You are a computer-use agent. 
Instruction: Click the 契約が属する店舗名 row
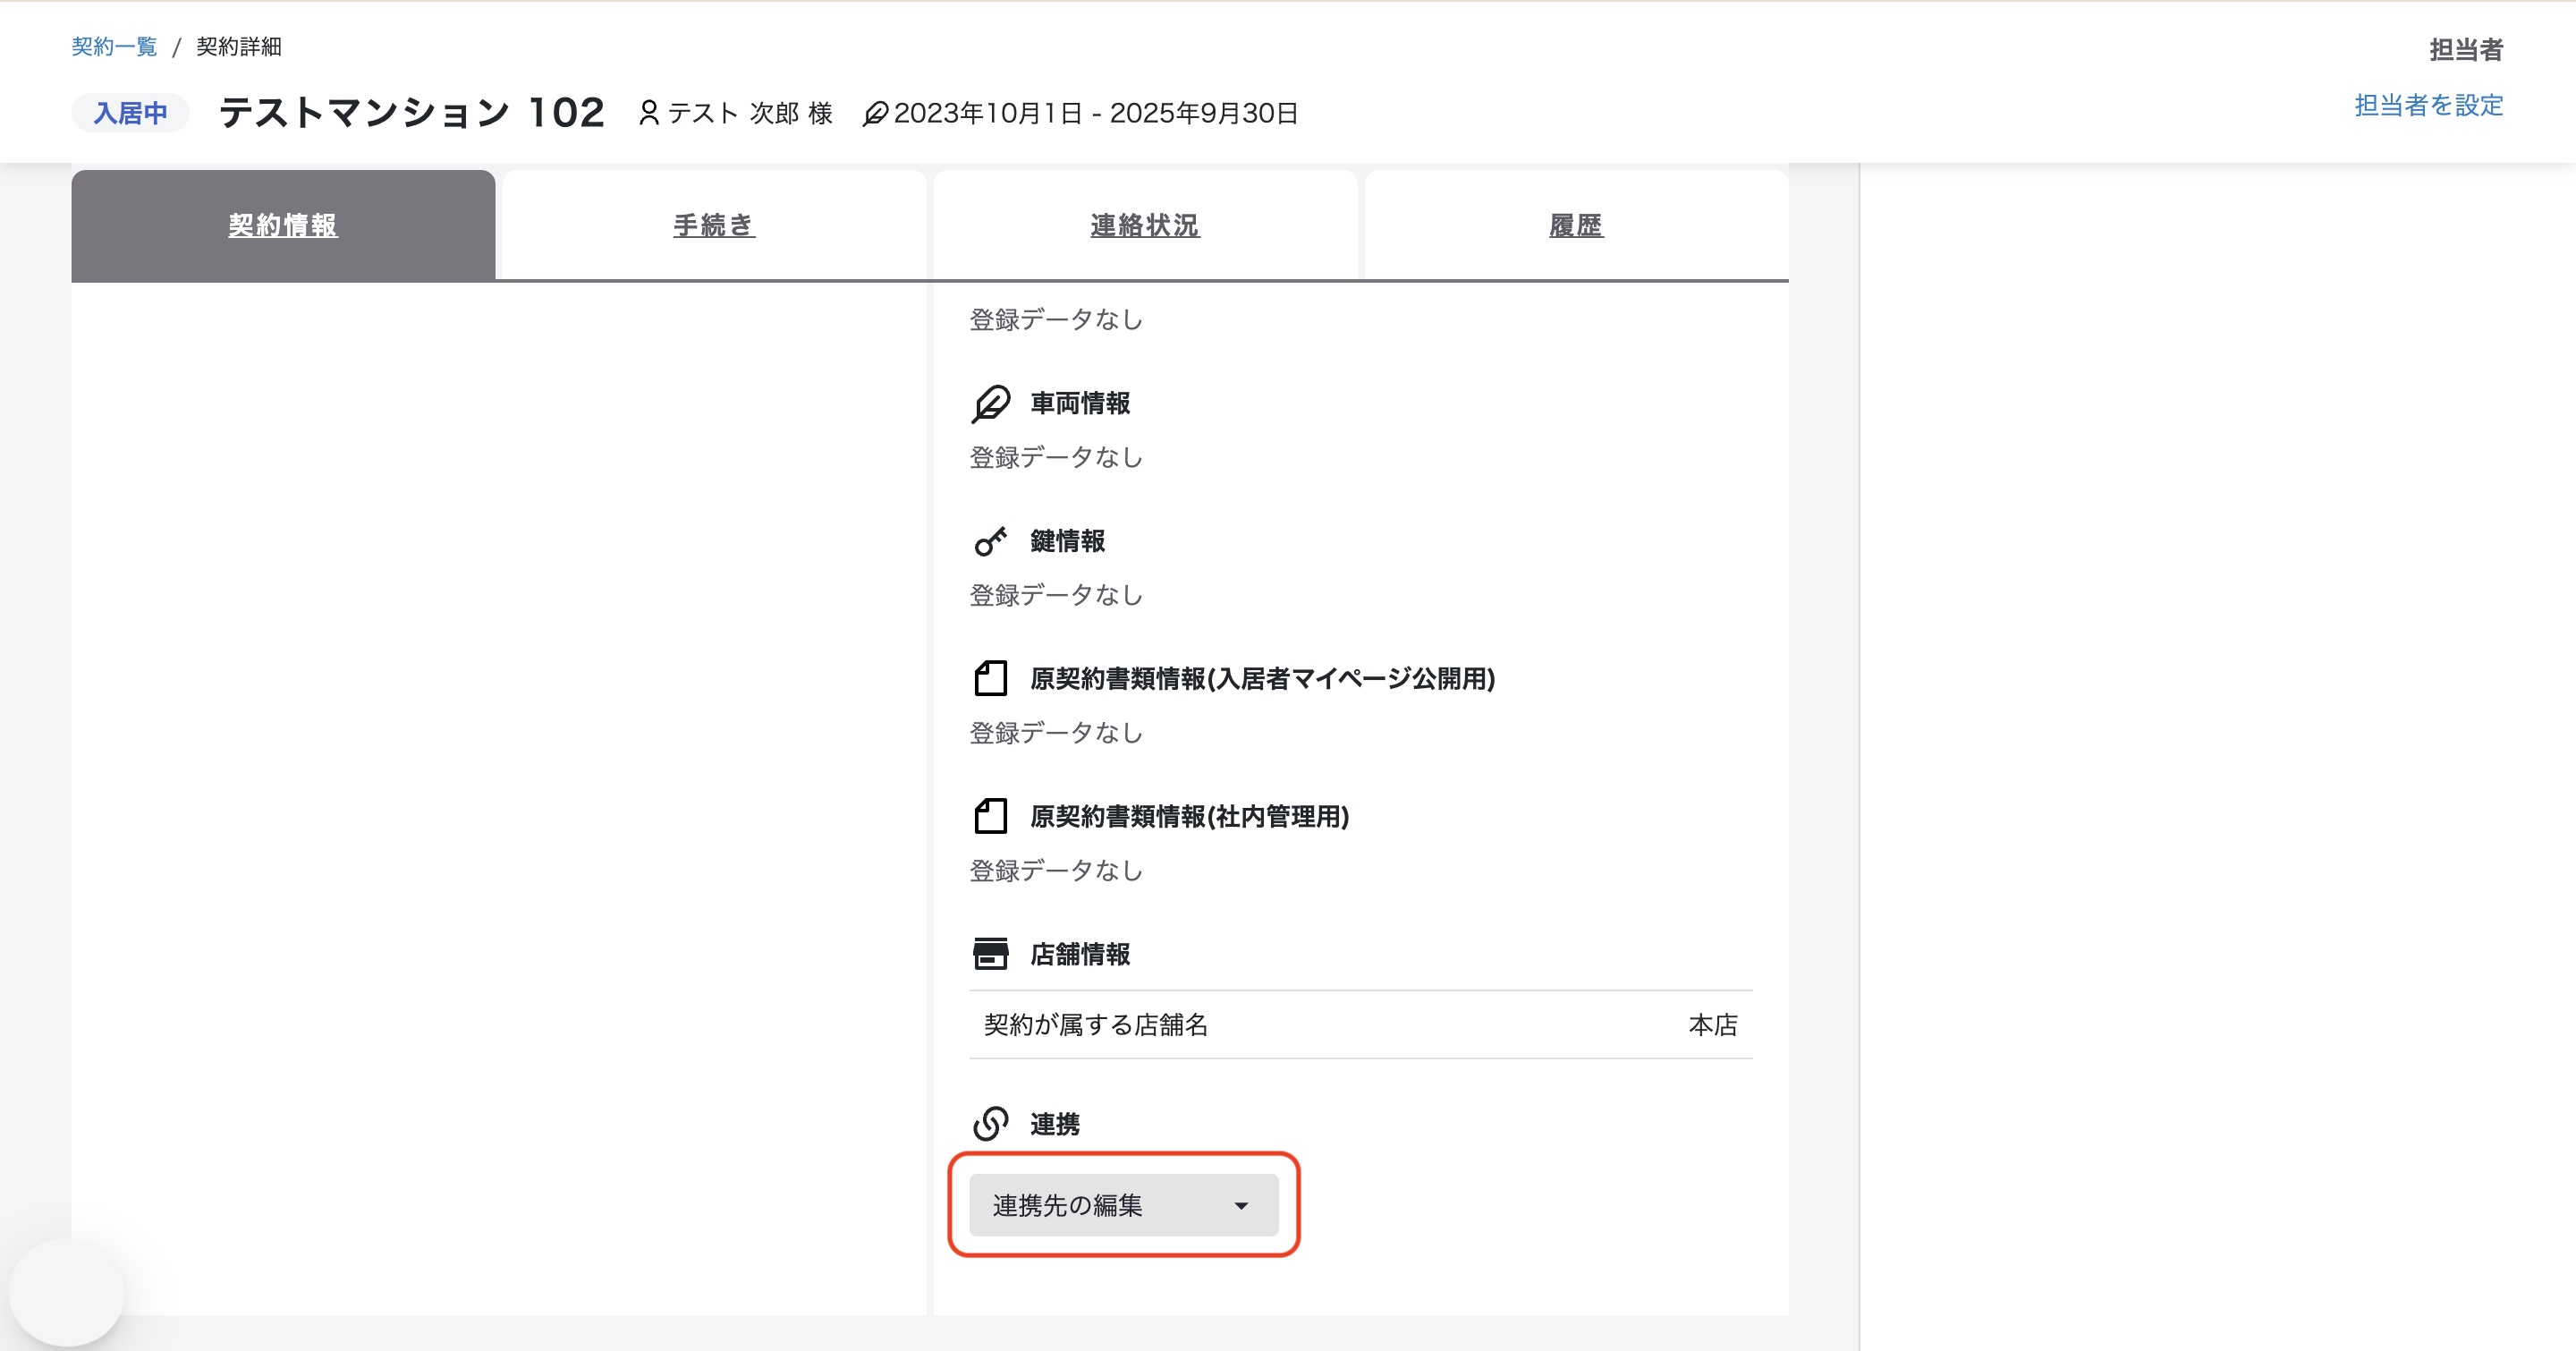click(1360, 1024)
